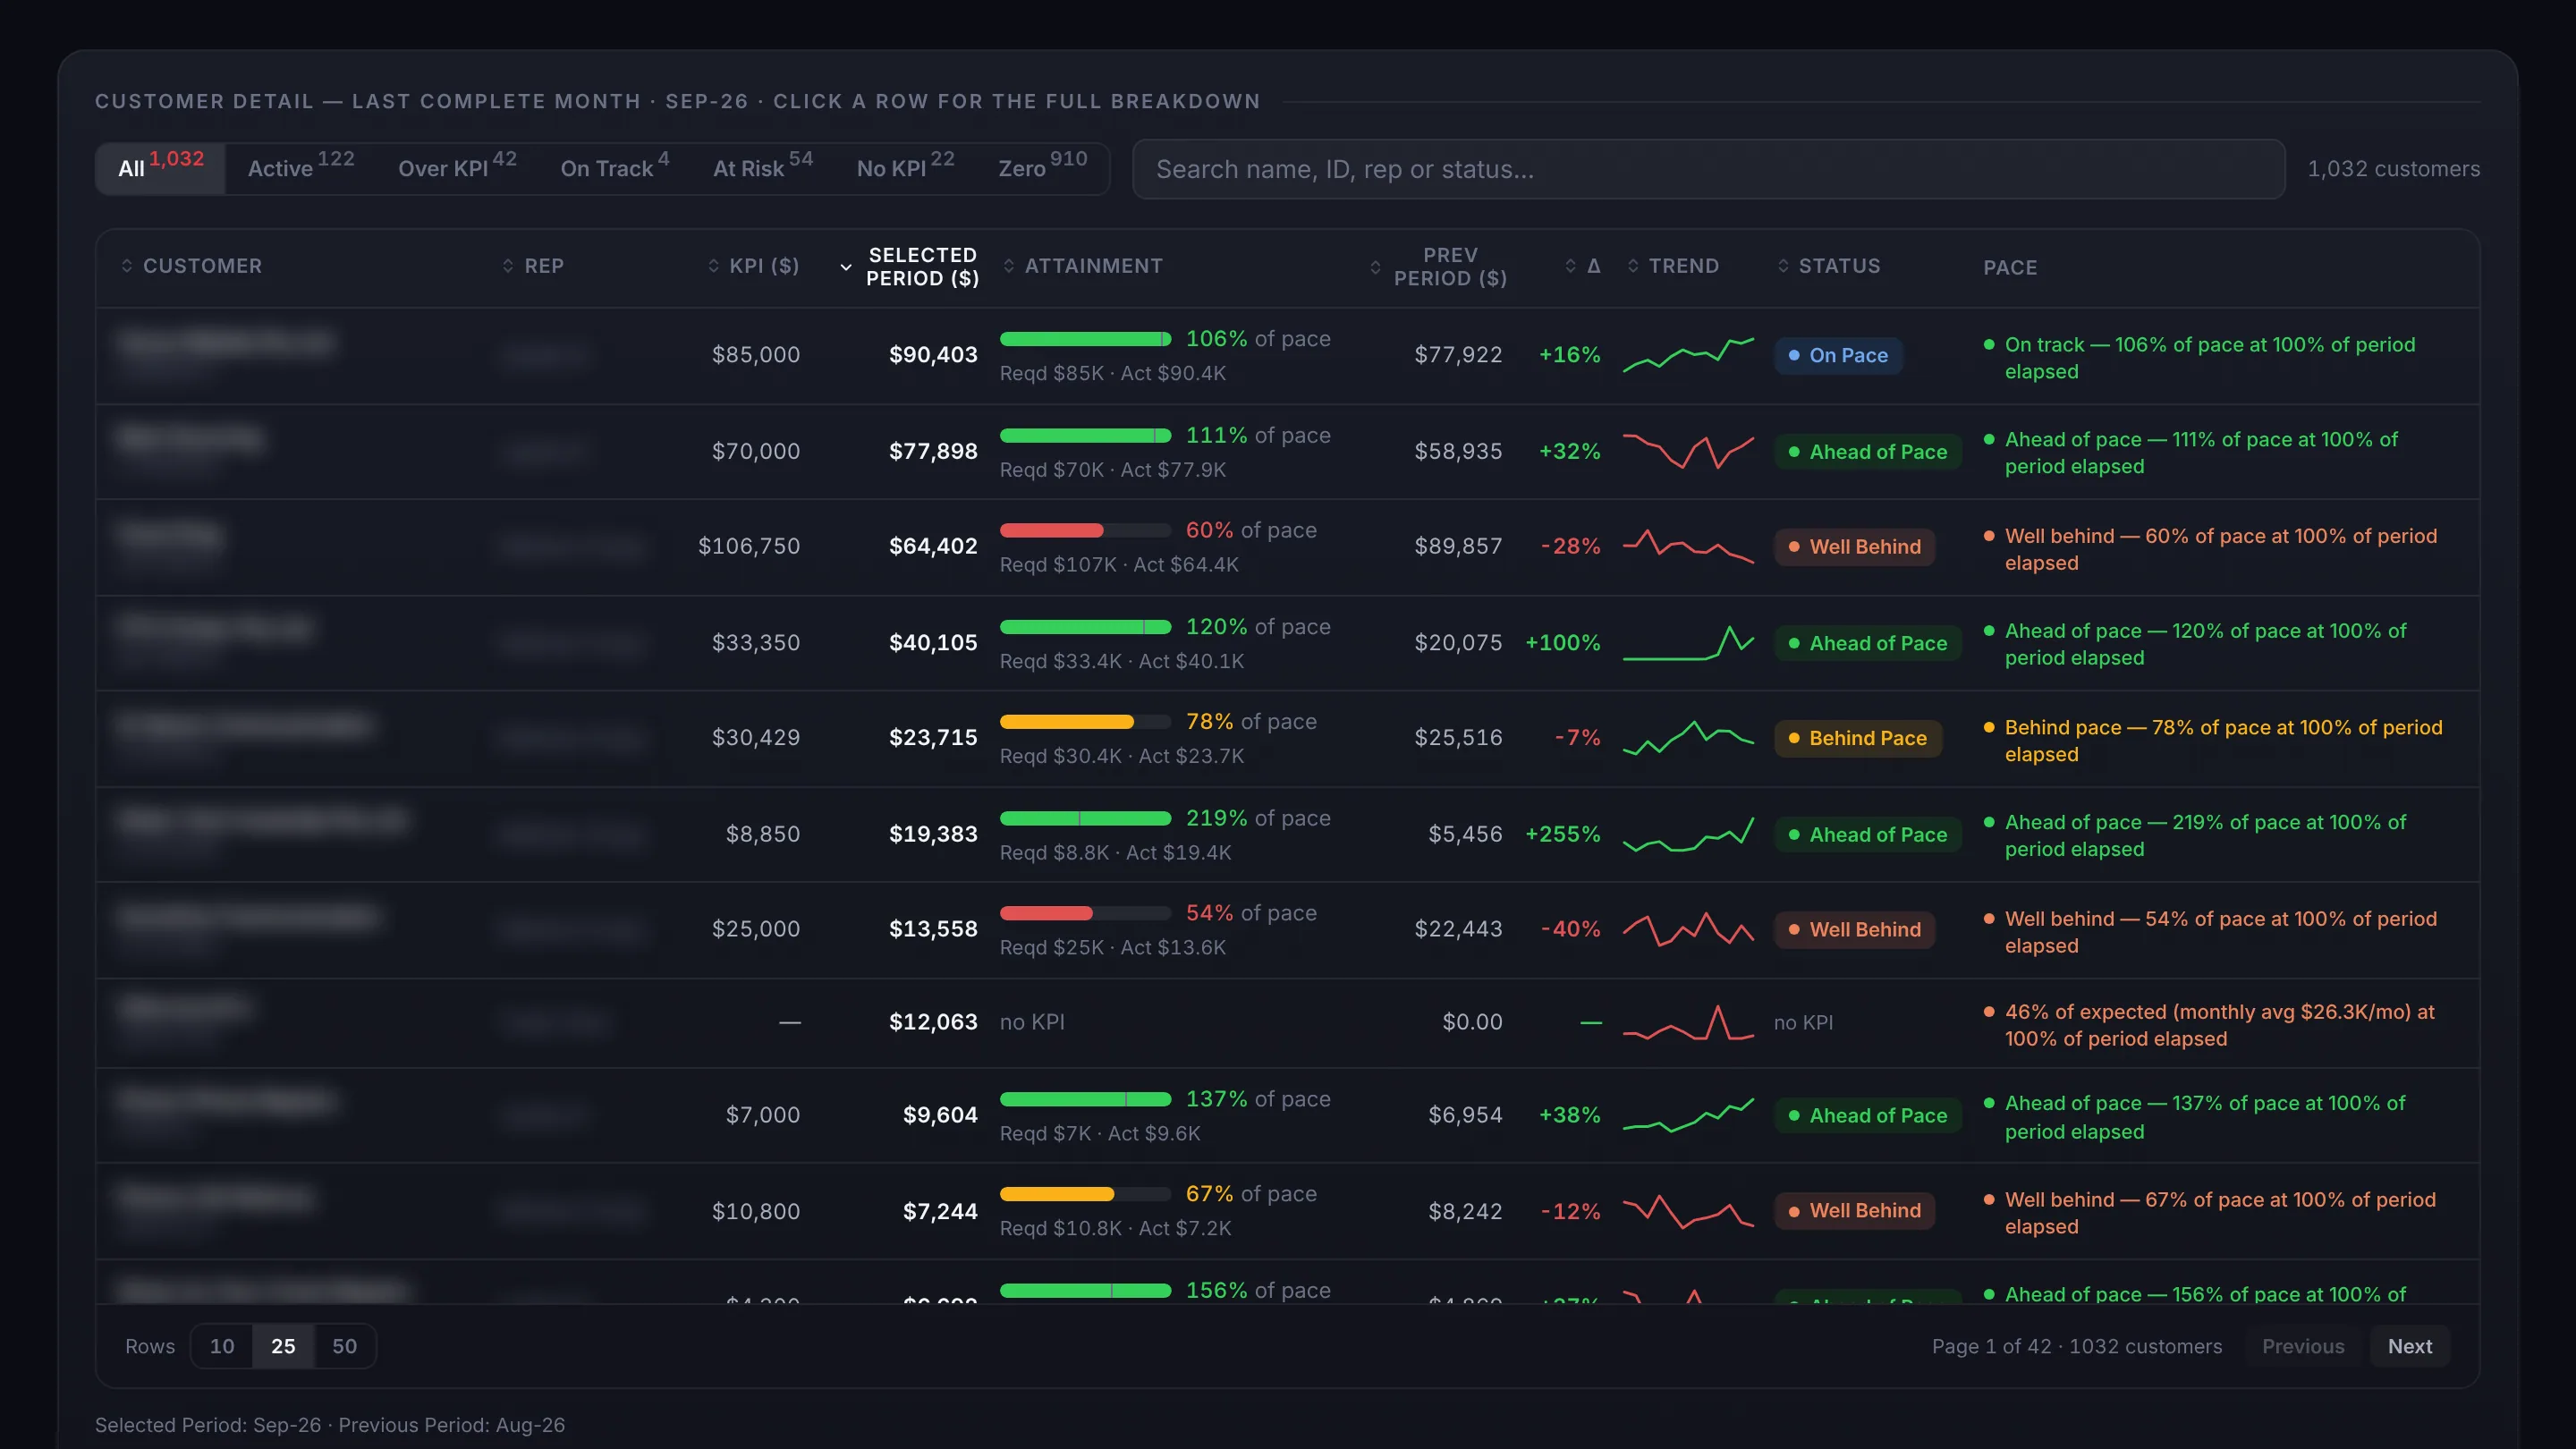Screen dimensions: 2576x1449
Task: Click prev period value $6,954
Action: (1465, 1115)
